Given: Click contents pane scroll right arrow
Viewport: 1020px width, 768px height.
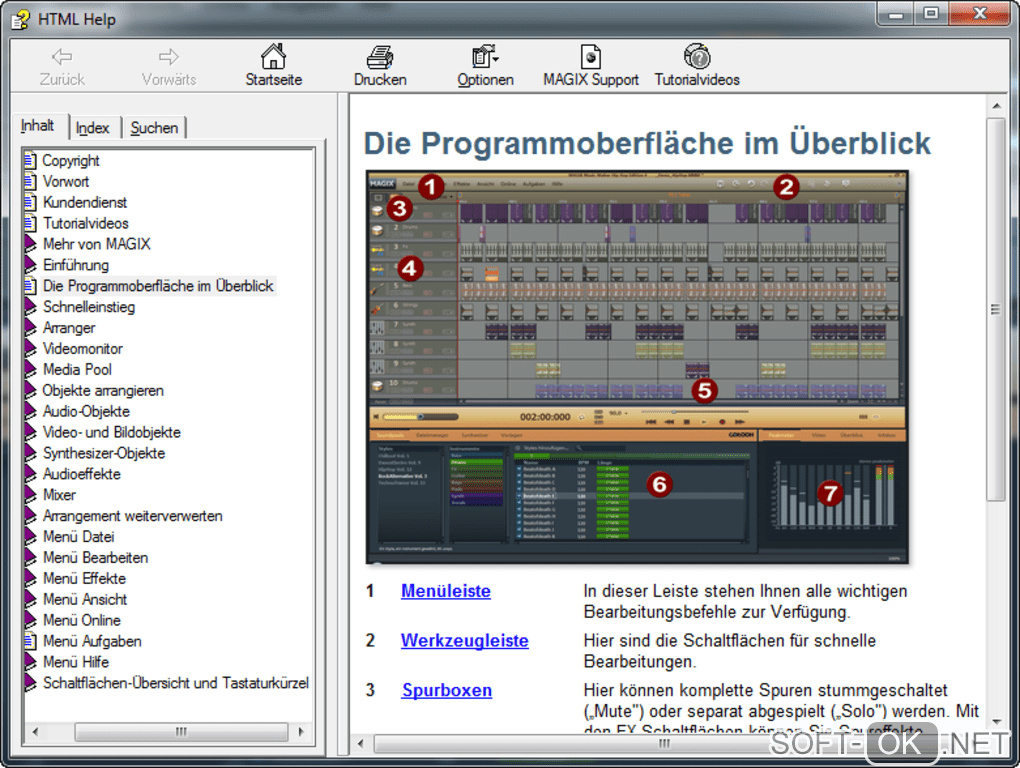Looking at the screenshot, I should pos(301,732).
